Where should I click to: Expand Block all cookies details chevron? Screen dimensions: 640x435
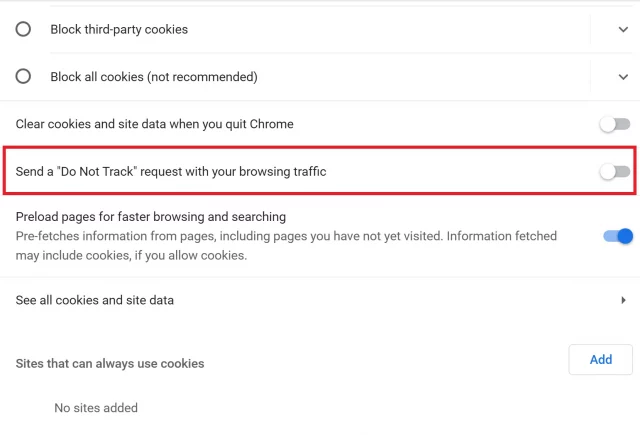point(623,77)
